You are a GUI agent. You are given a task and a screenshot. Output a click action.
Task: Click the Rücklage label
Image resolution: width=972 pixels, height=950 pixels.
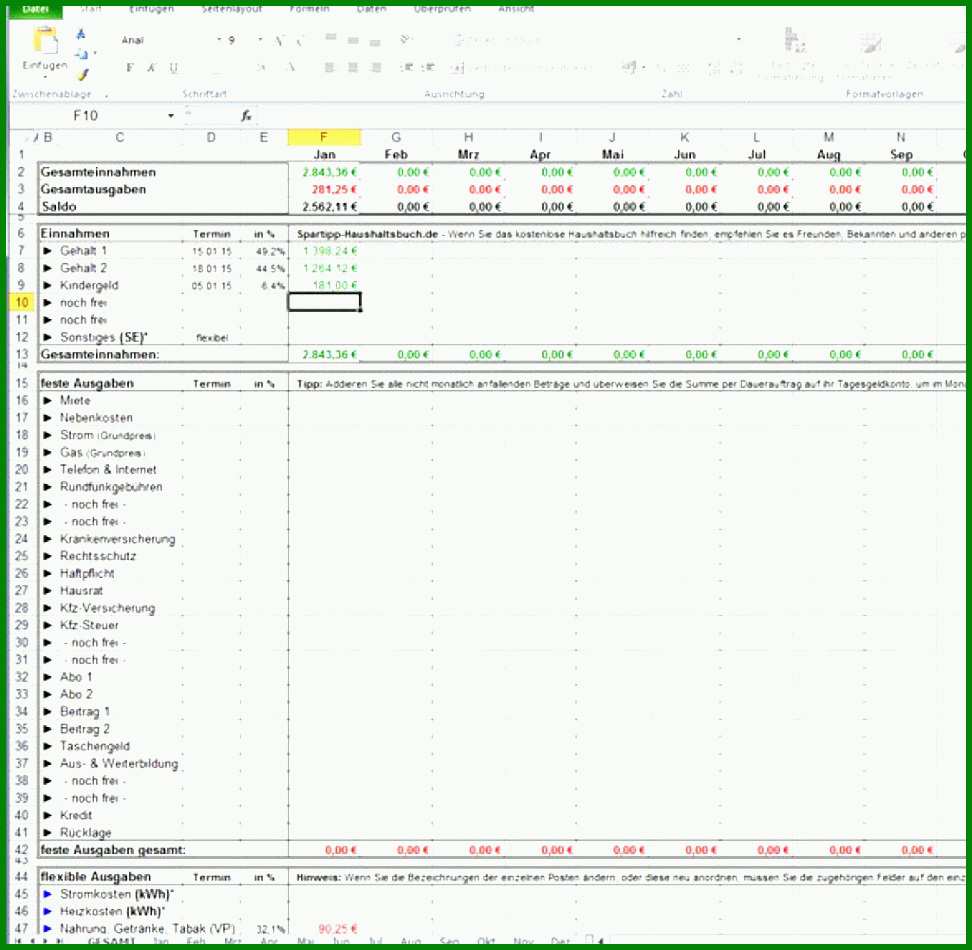[86, 833]
